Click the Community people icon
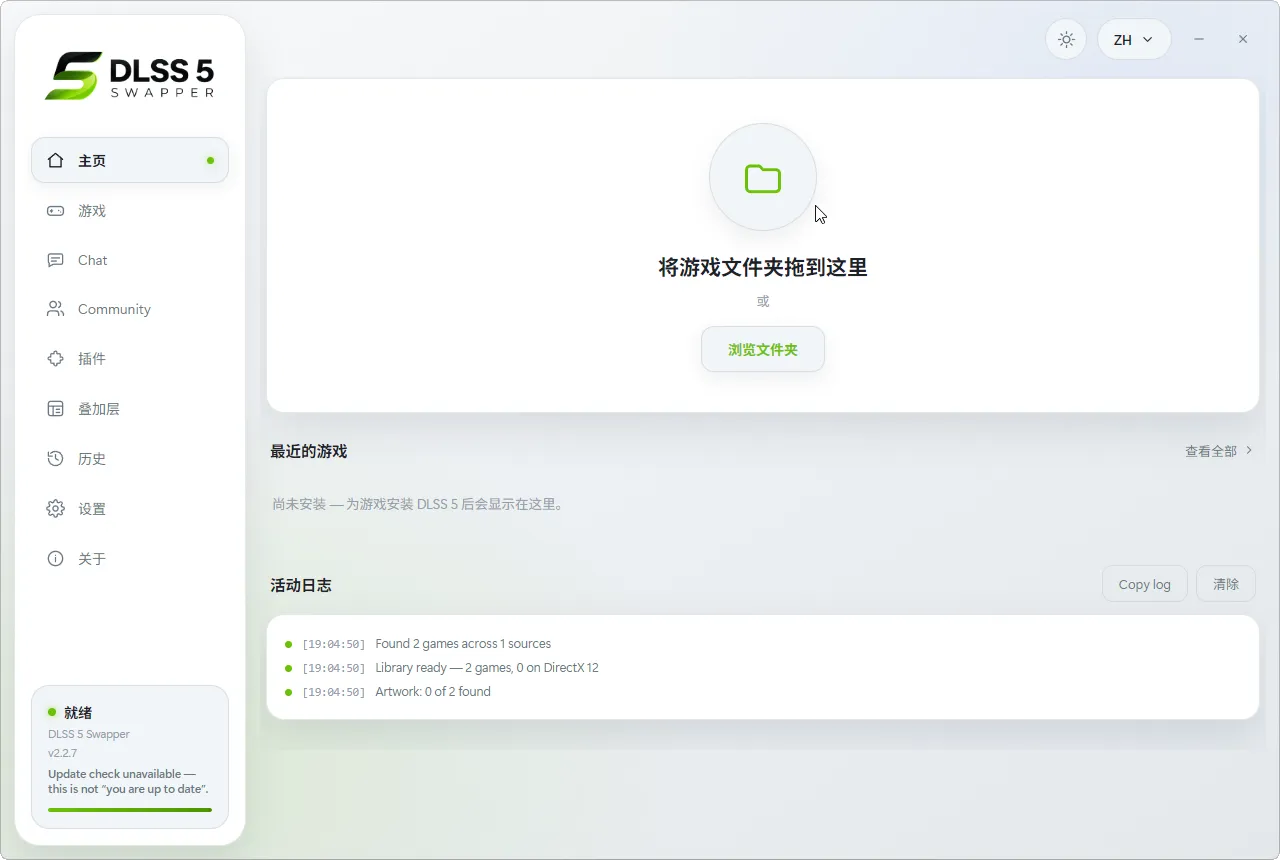Viewport: 1280px width, 860px height. [x=56, y=309]
